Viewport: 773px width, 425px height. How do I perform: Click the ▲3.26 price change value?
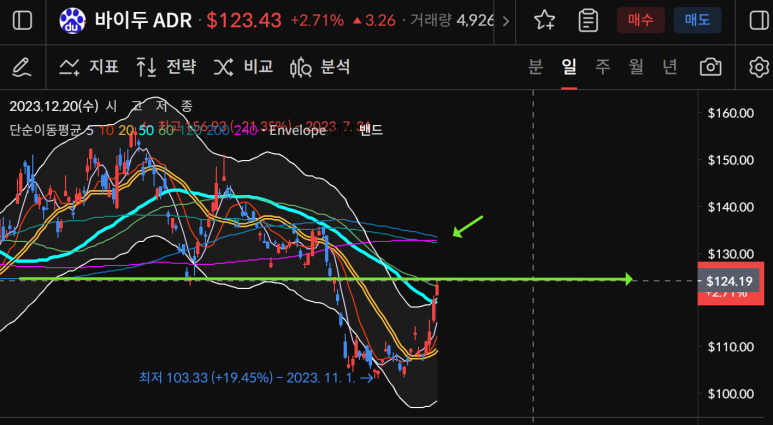[374, 21]
